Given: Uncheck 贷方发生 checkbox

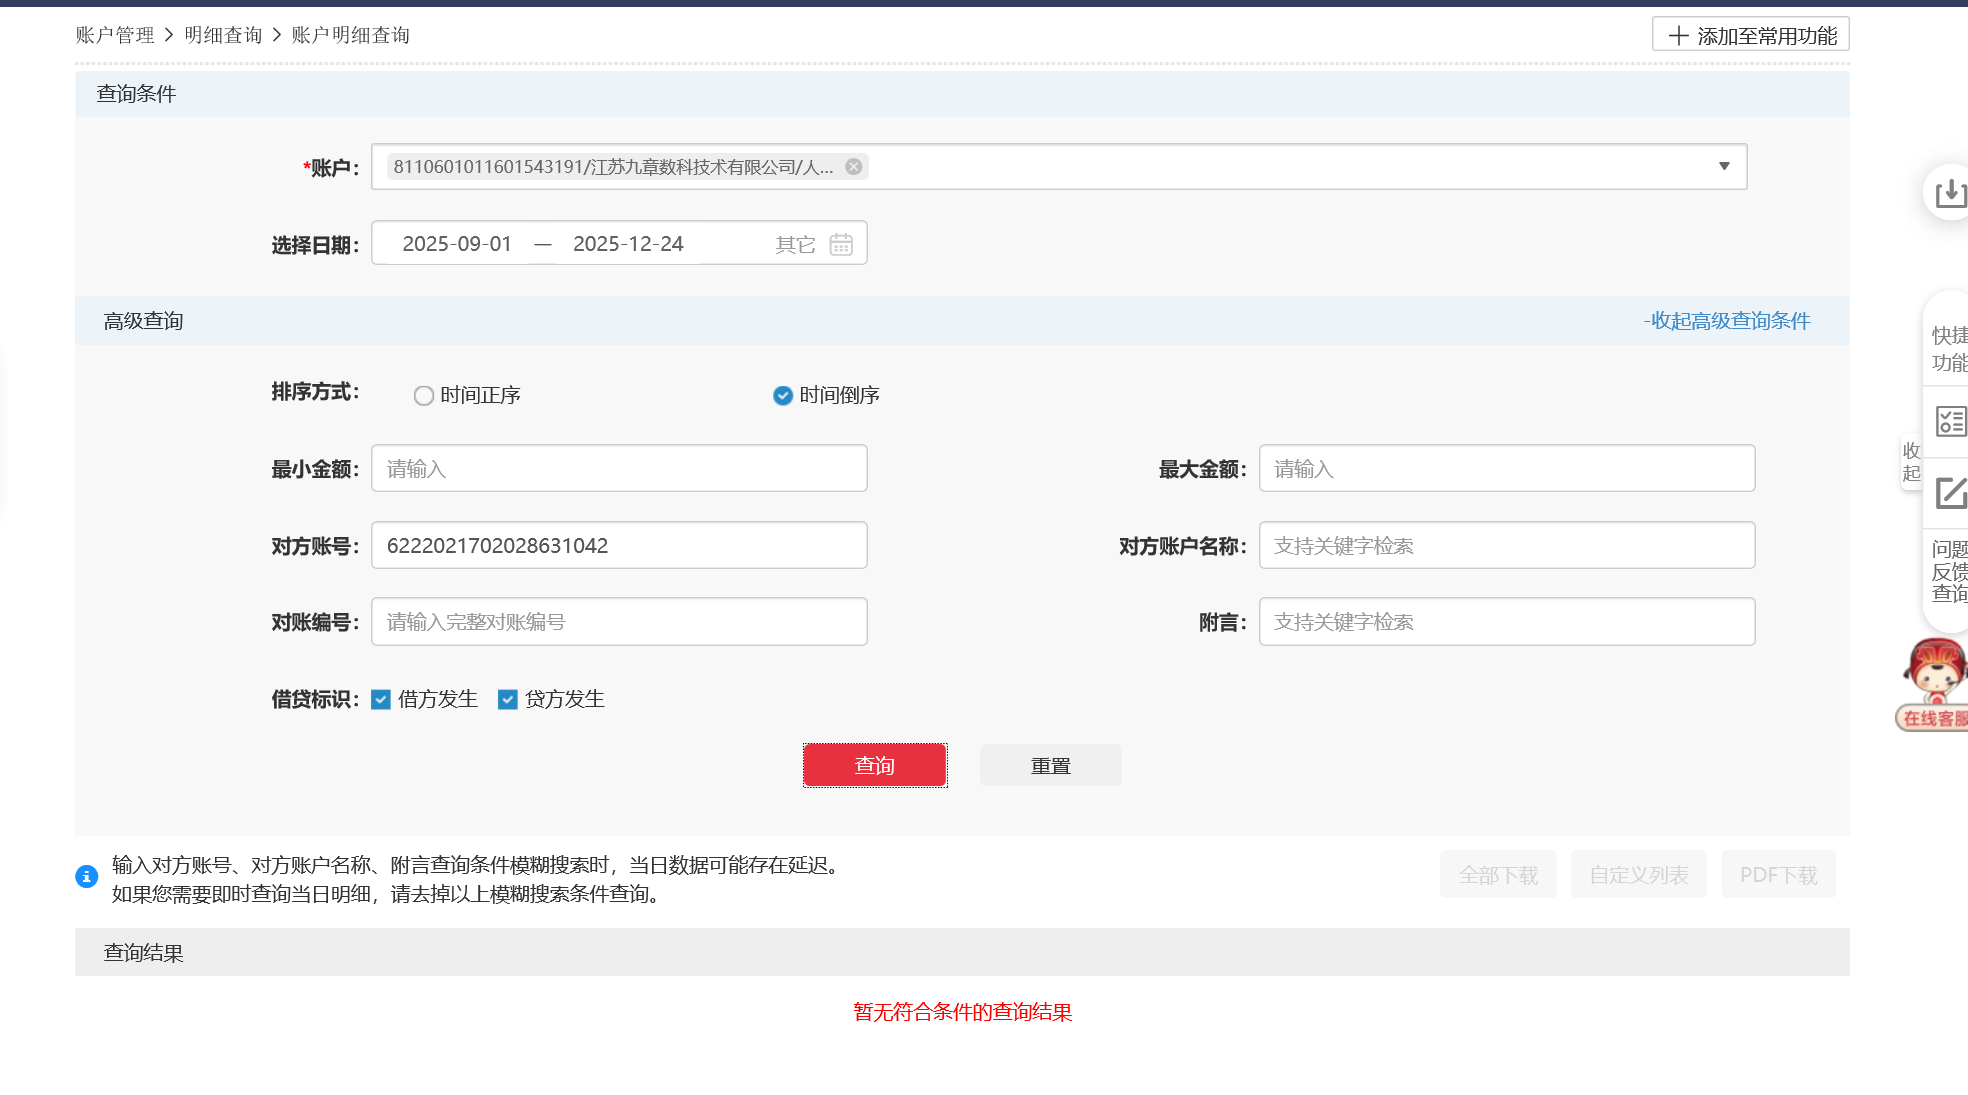Looking at the screenshot, I should tap(508, 700).
